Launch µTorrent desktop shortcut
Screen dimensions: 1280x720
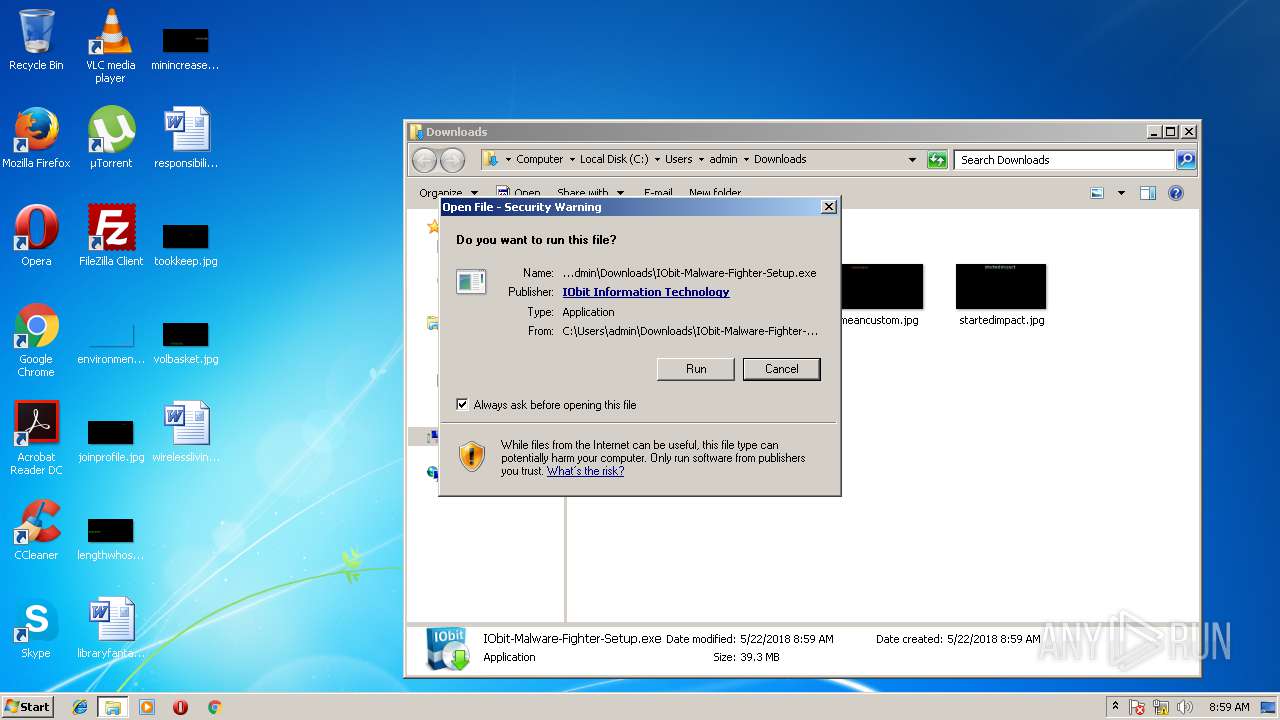110,138
